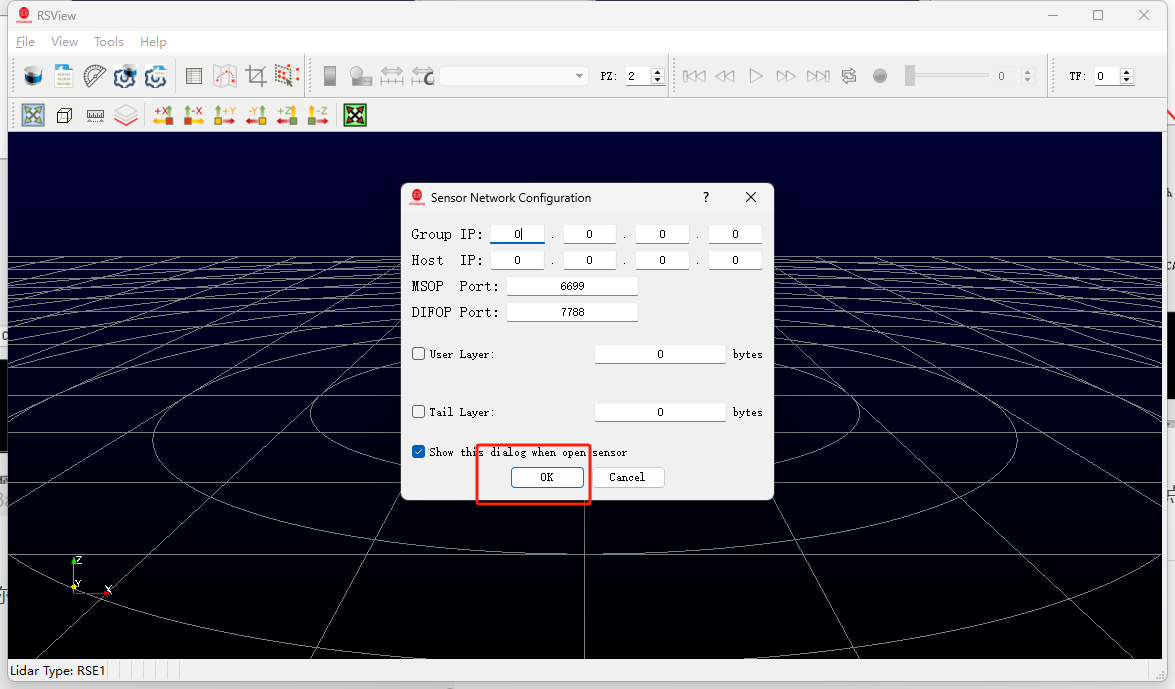Set view direction to -Z

point(318,115)
